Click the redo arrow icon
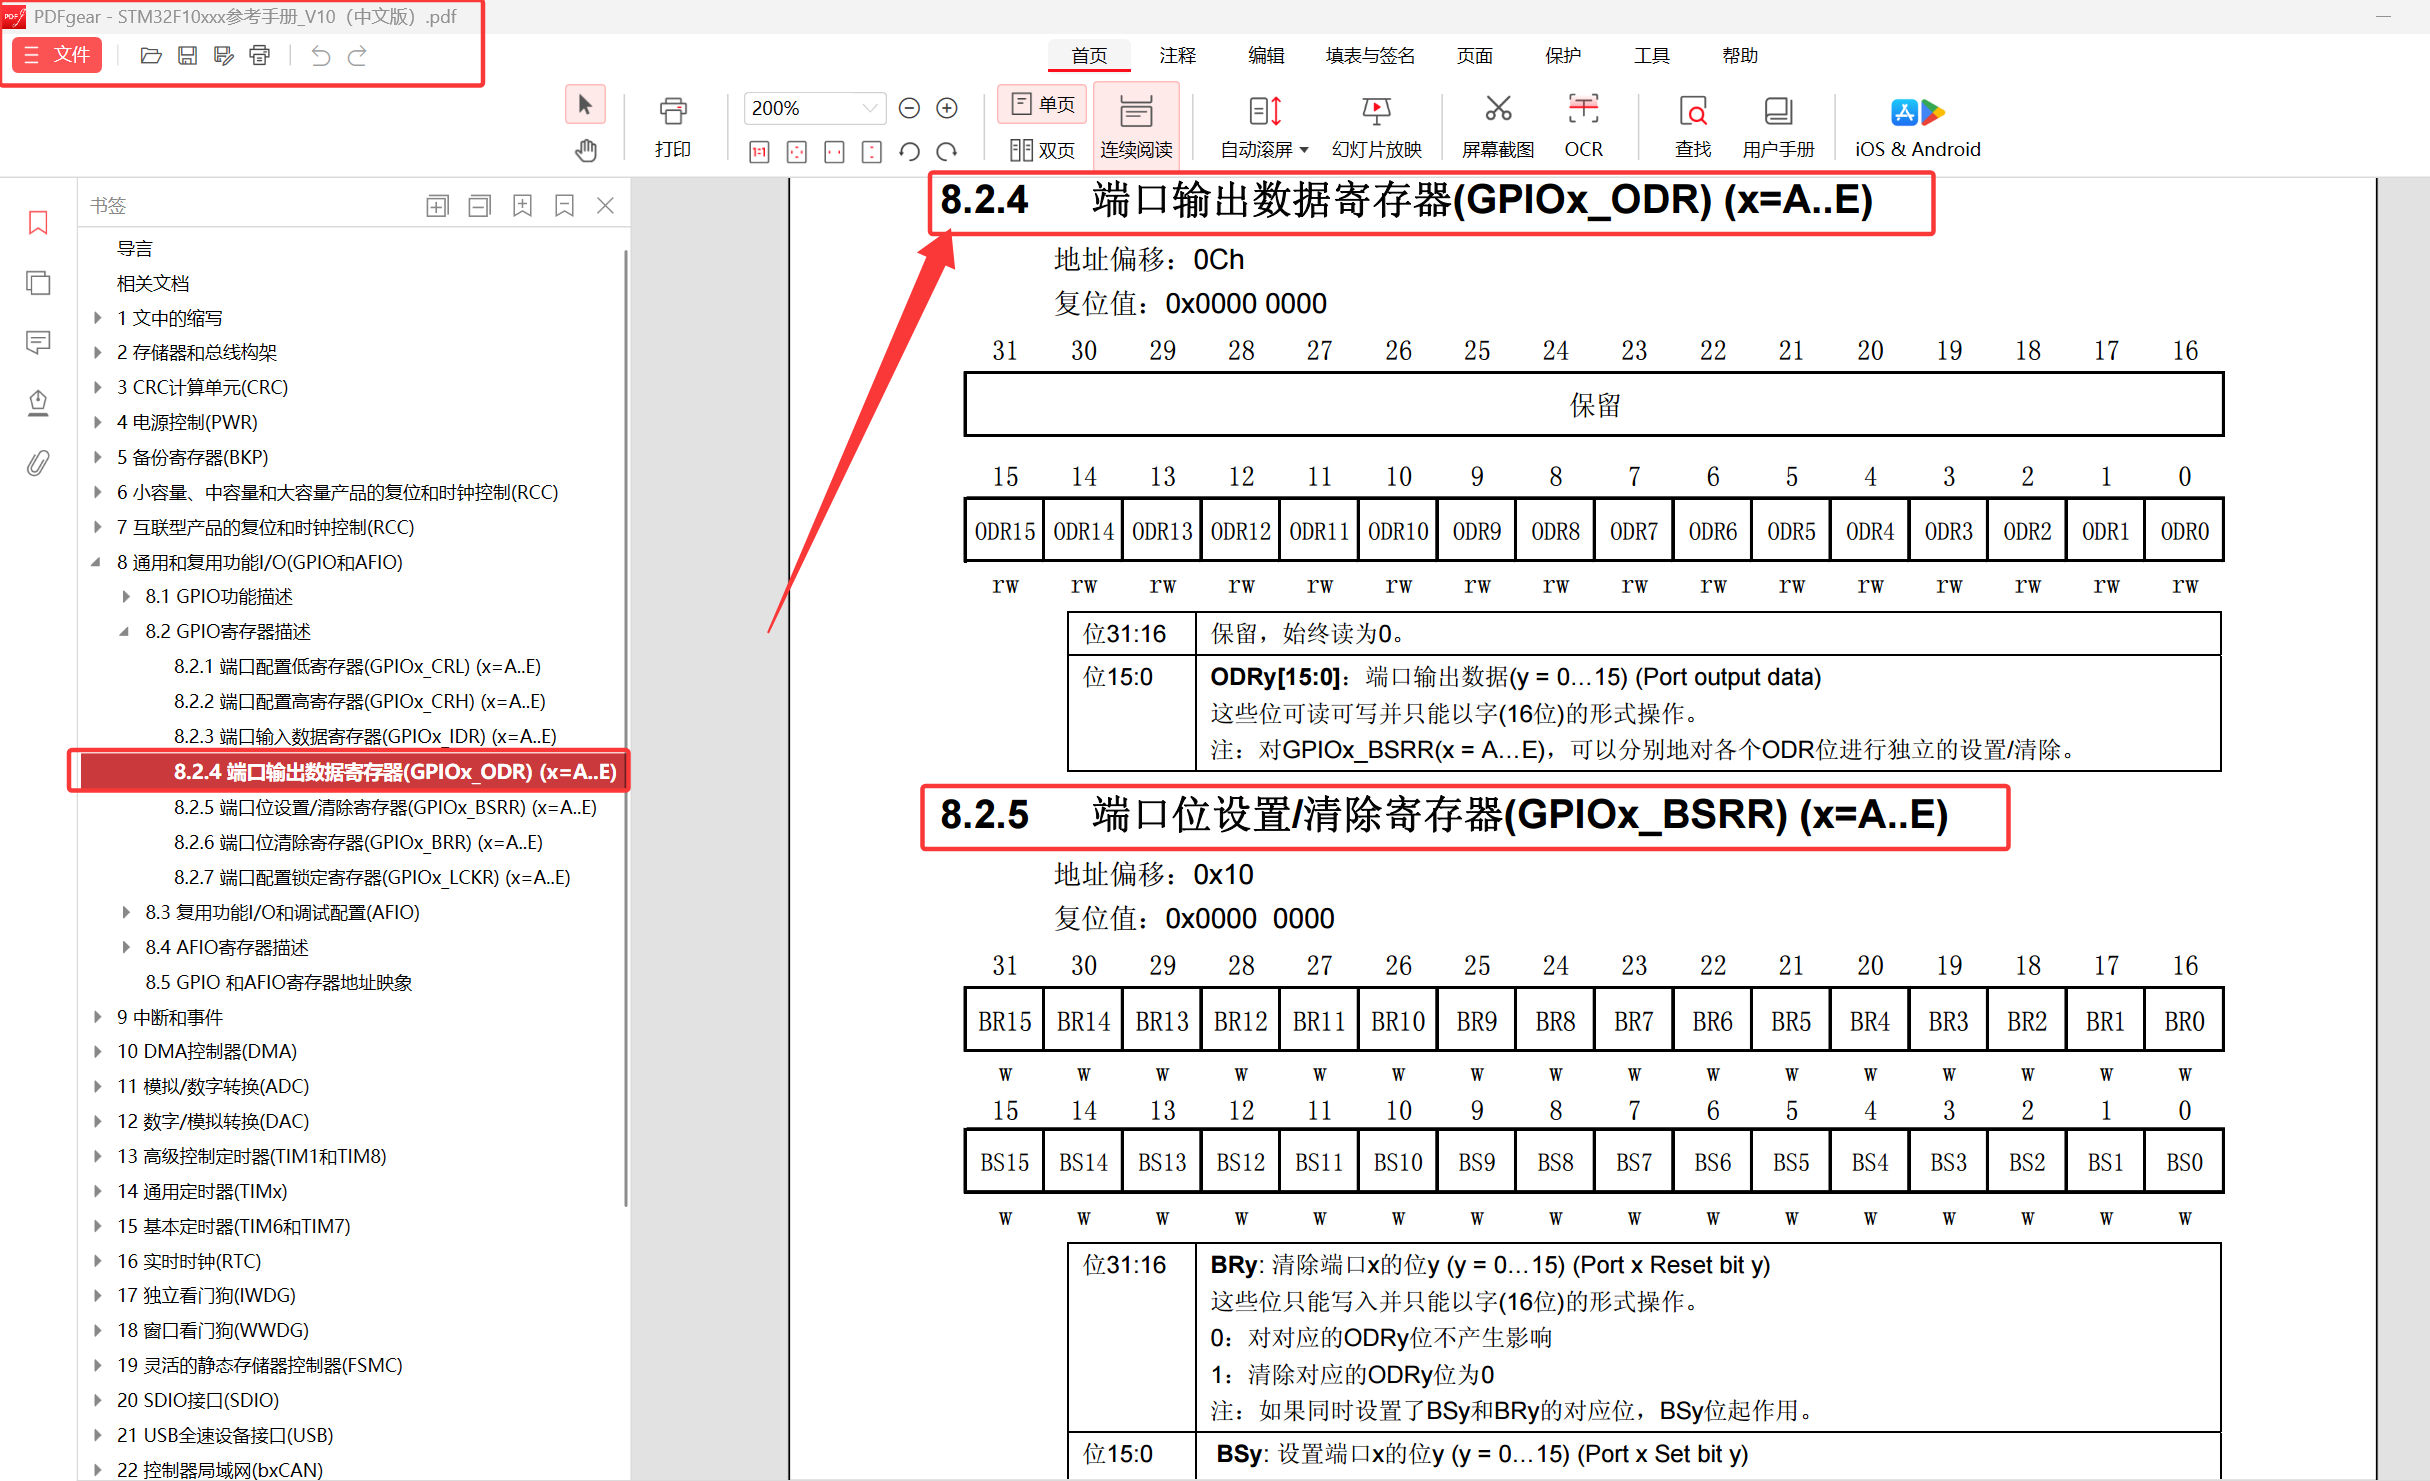2430x1481 pixels. pyautogui.click(x=357, y=56)
